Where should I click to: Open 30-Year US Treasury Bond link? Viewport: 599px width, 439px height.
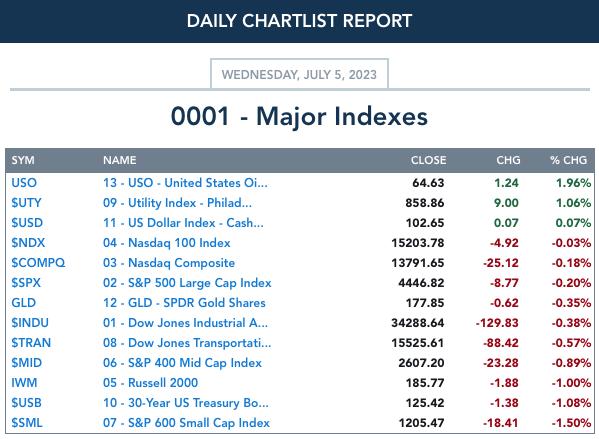point(186,403)
